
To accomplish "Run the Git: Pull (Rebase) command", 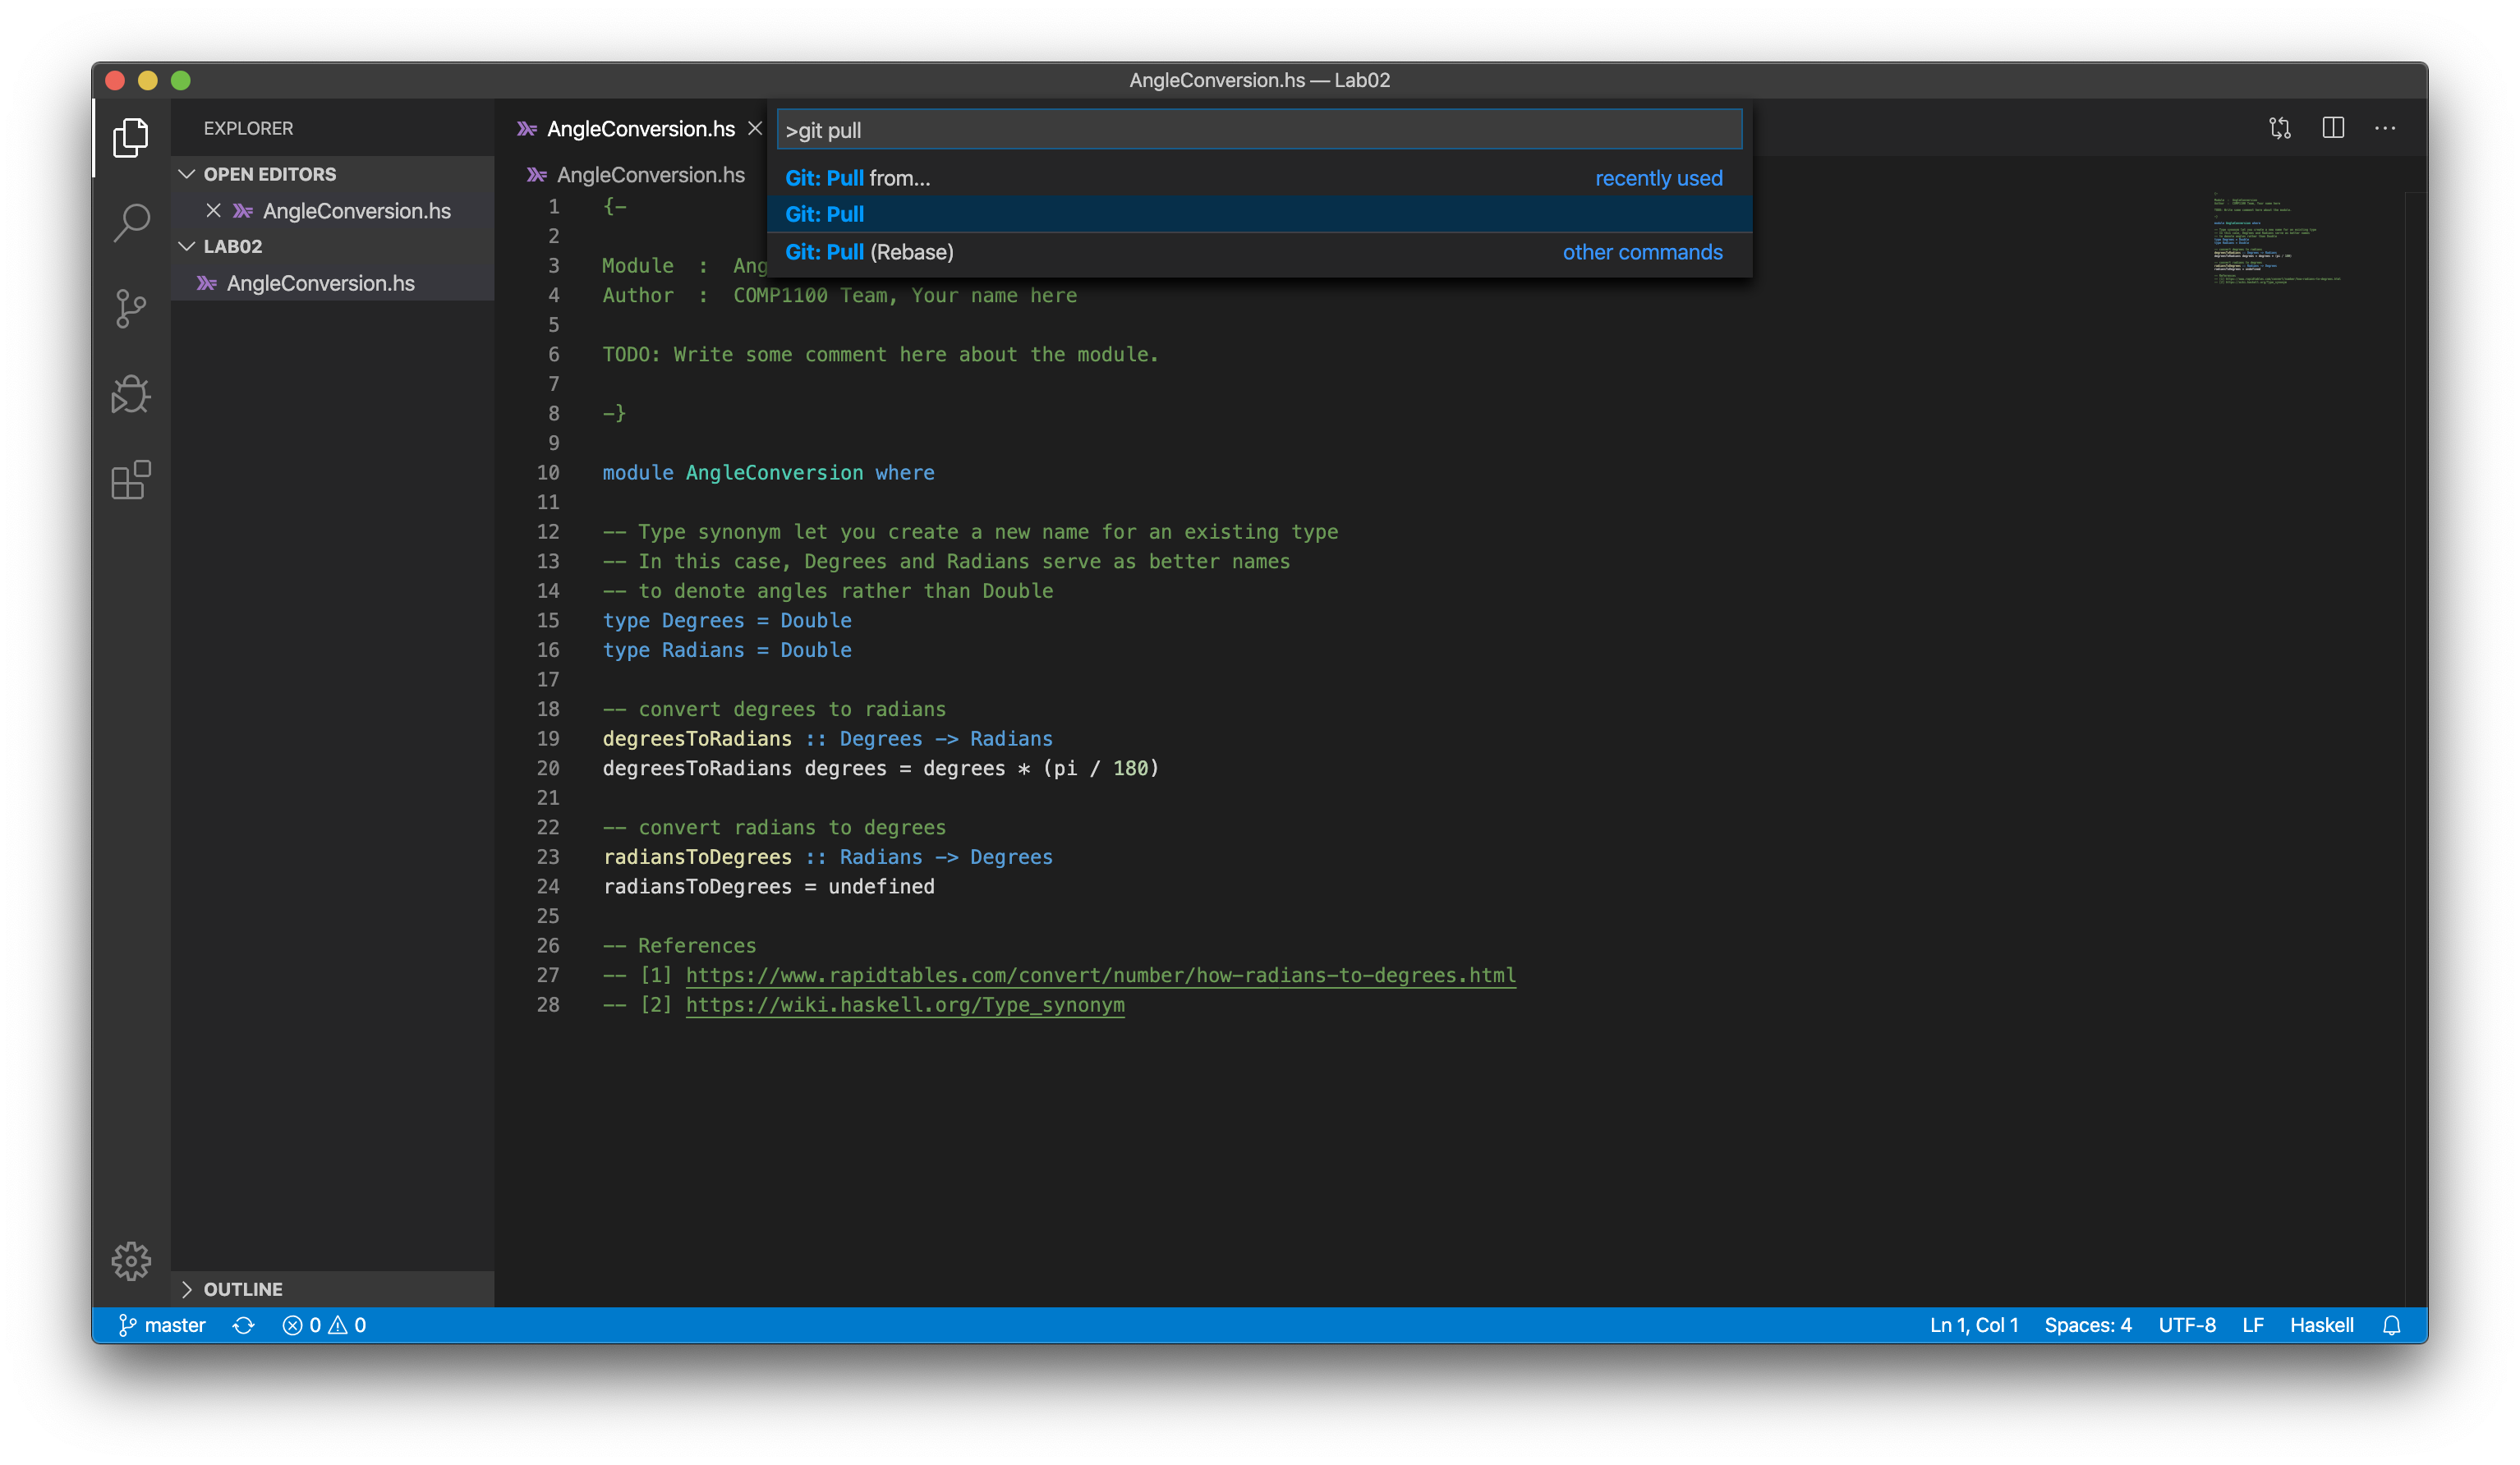I will coord(869,252).
